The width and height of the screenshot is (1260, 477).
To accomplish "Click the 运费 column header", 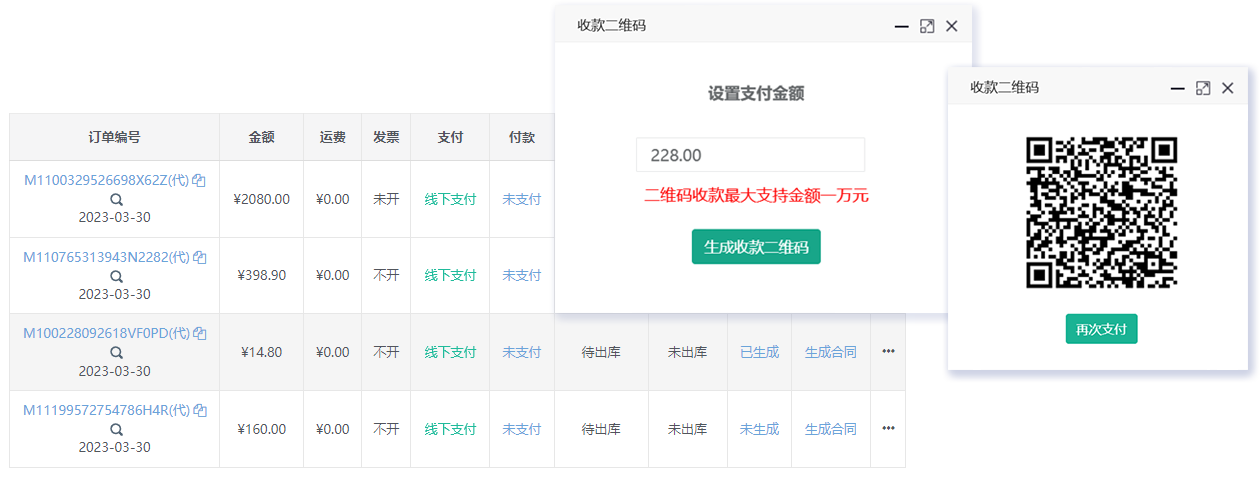I will [x=332, y=137].
